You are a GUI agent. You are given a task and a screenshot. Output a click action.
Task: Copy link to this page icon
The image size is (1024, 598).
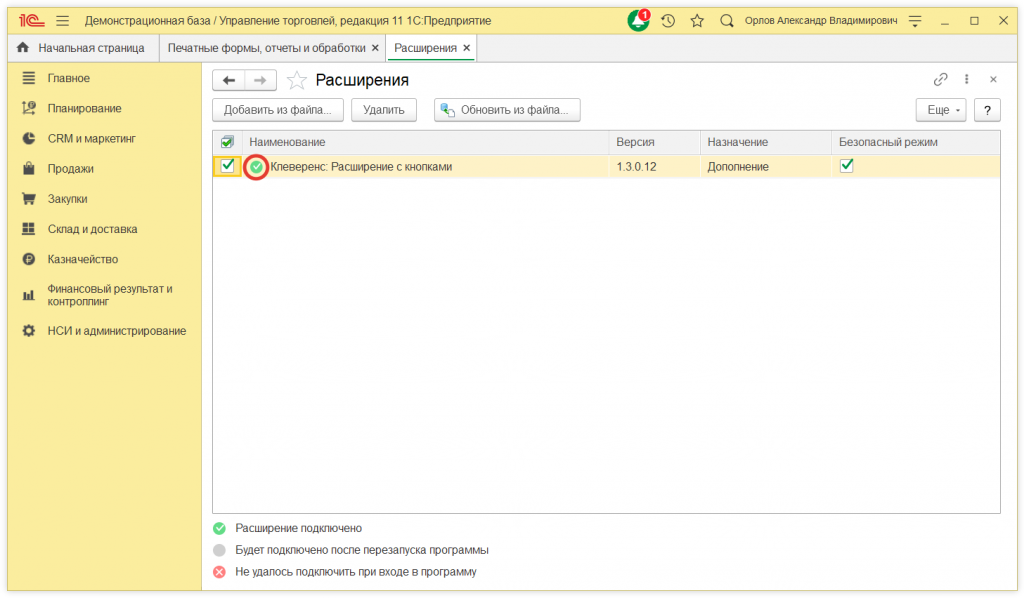tap(940, 80)
